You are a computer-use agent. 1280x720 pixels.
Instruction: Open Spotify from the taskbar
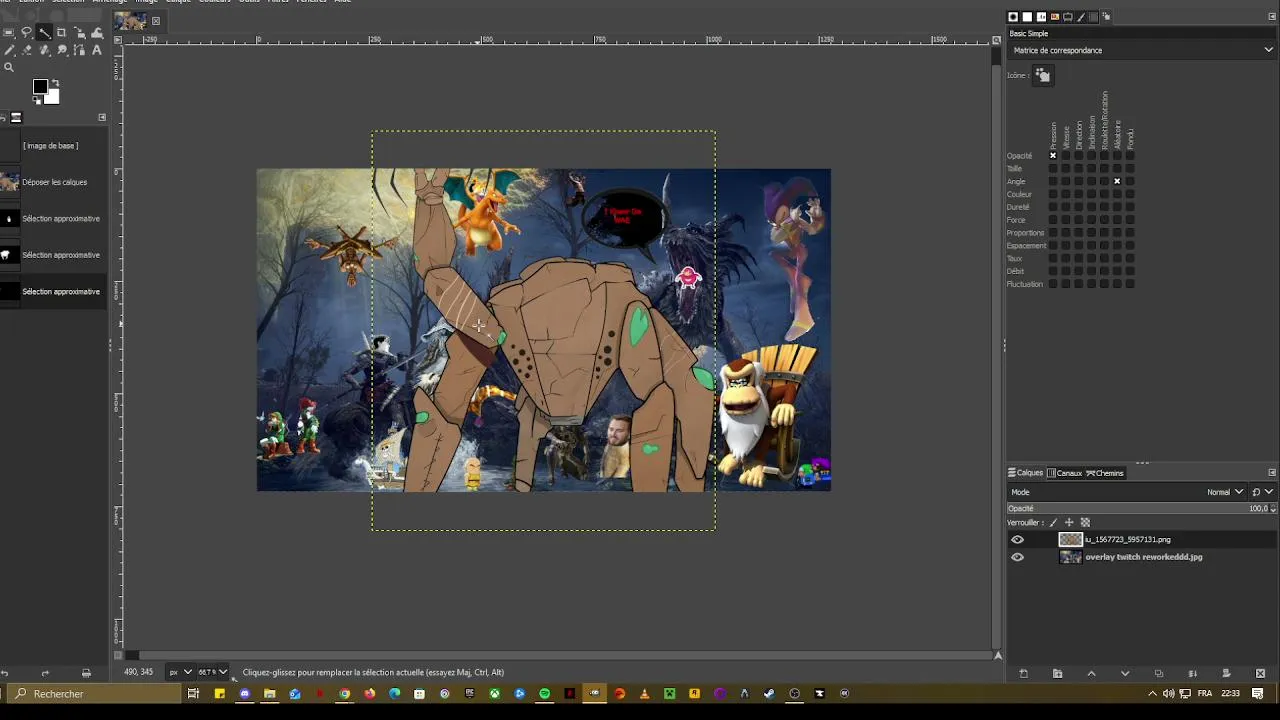544,694
